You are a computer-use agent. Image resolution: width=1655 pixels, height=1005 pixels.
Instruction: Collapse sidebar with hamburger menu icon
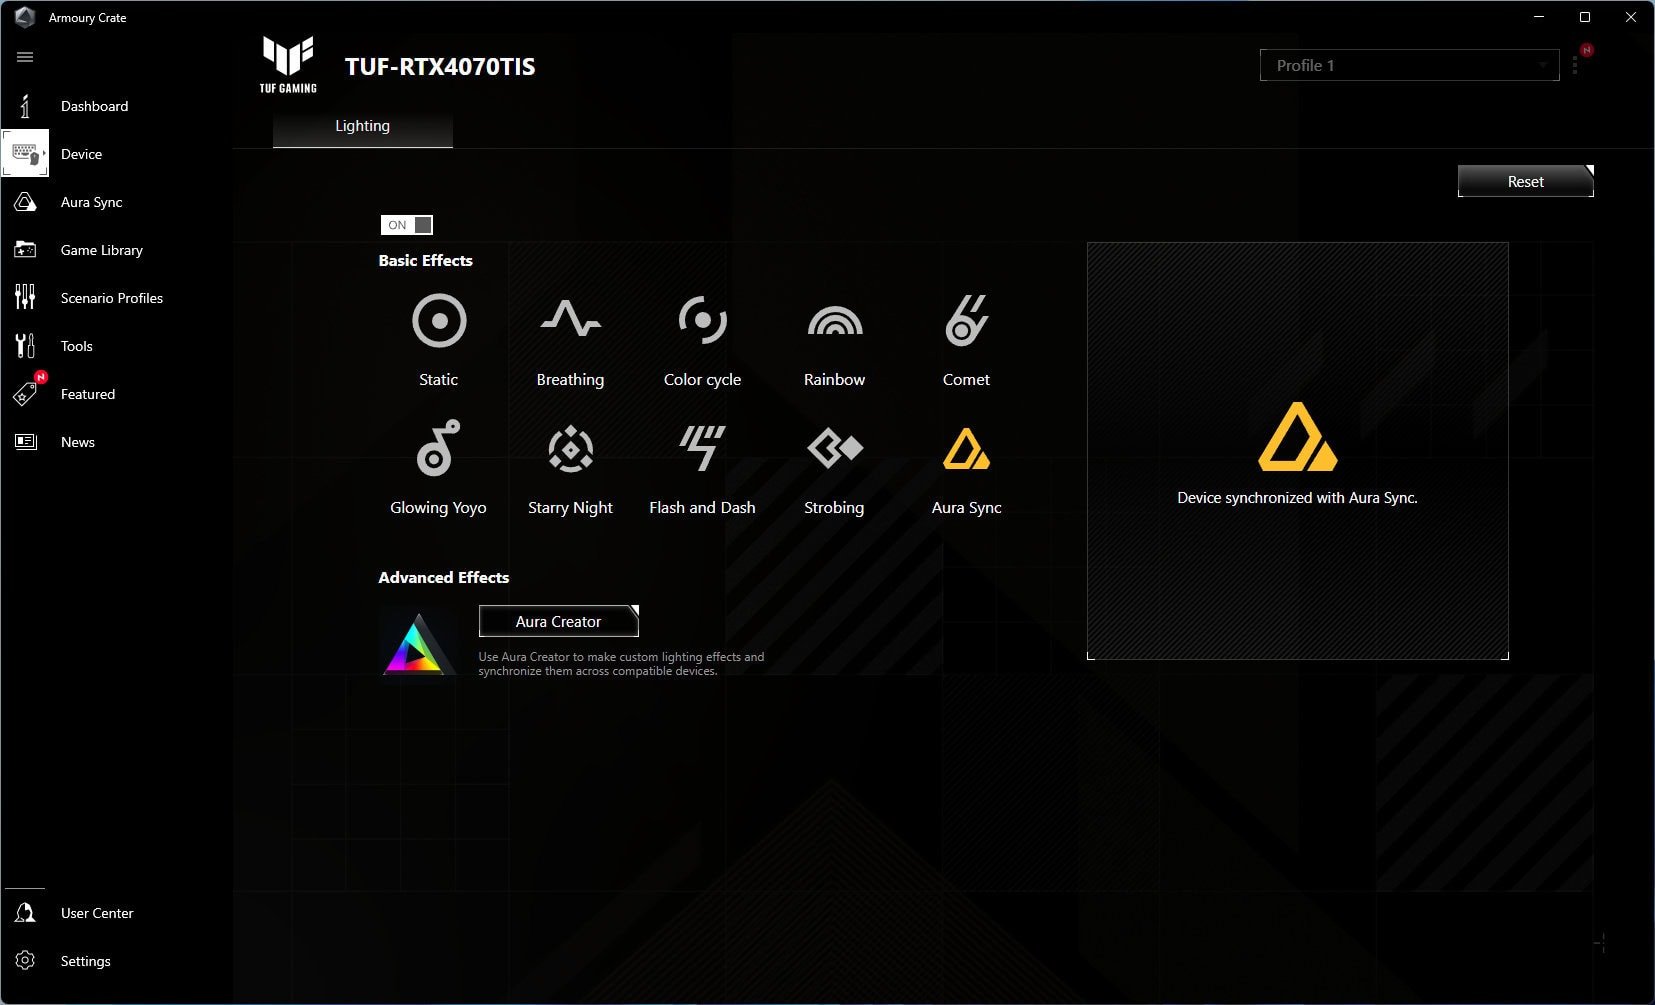(x=25, y=57)
